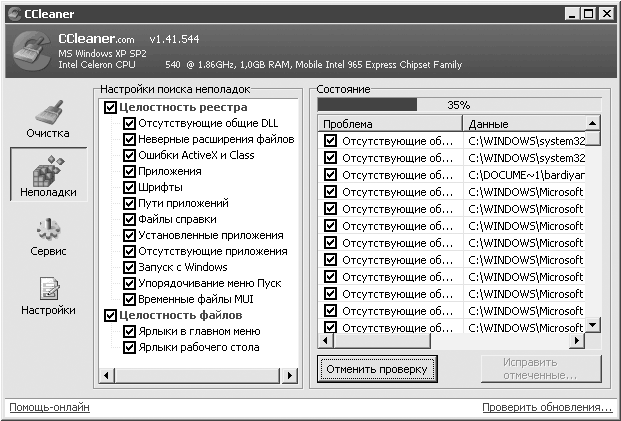Select the Неполадки registry issues icon

click(47, 171)
